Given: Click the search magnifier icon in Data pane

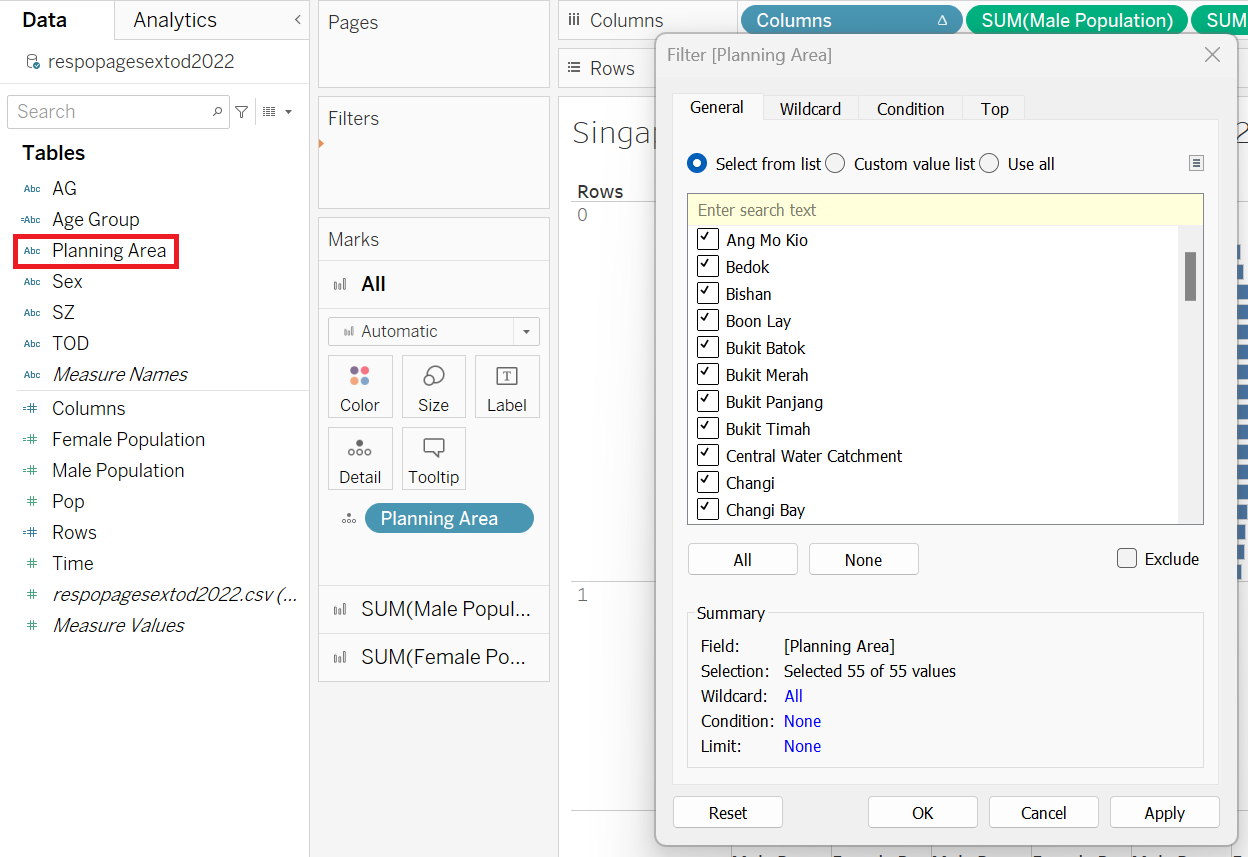Looking at the screenshot, I should point(217,112).
